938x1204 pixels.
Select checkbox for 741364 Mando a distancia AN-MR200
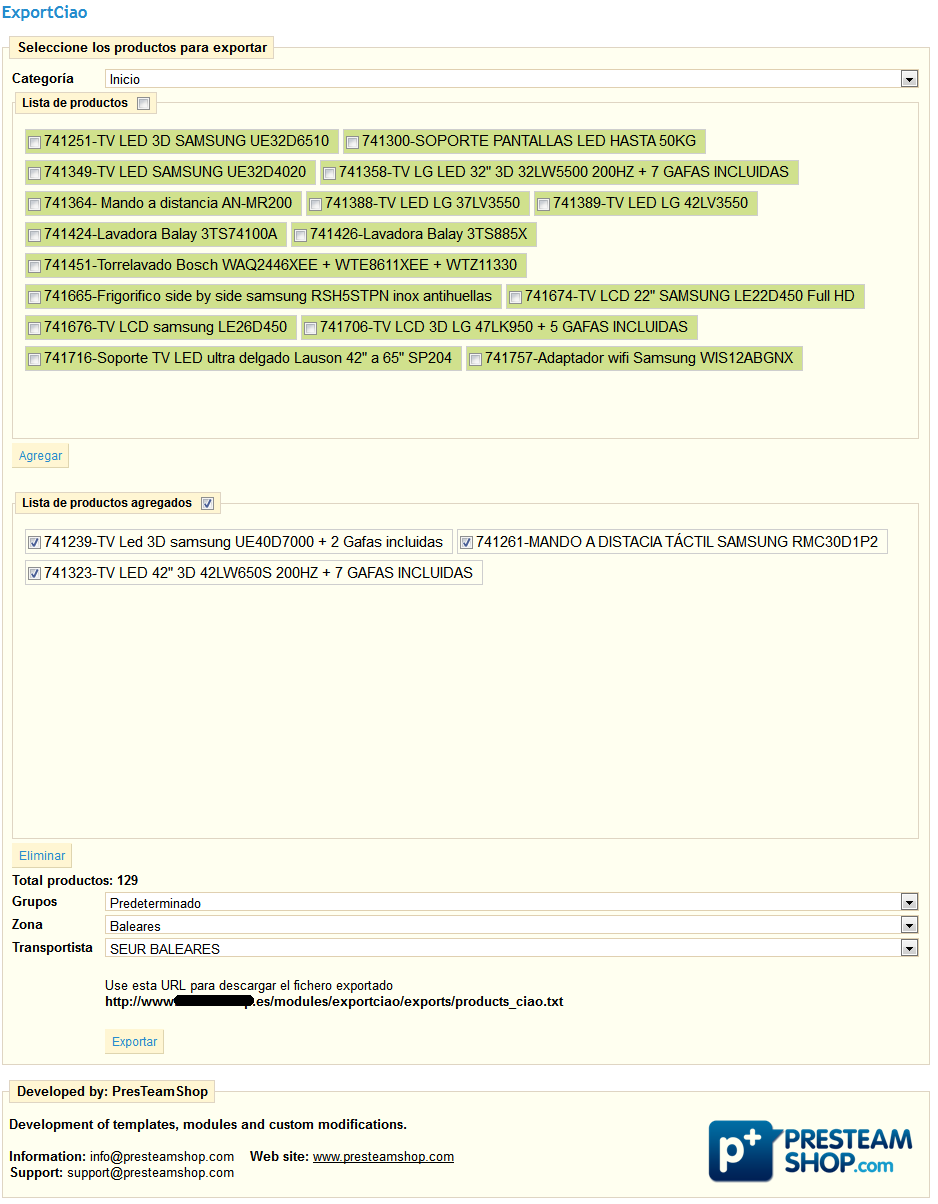pos(35,204)
